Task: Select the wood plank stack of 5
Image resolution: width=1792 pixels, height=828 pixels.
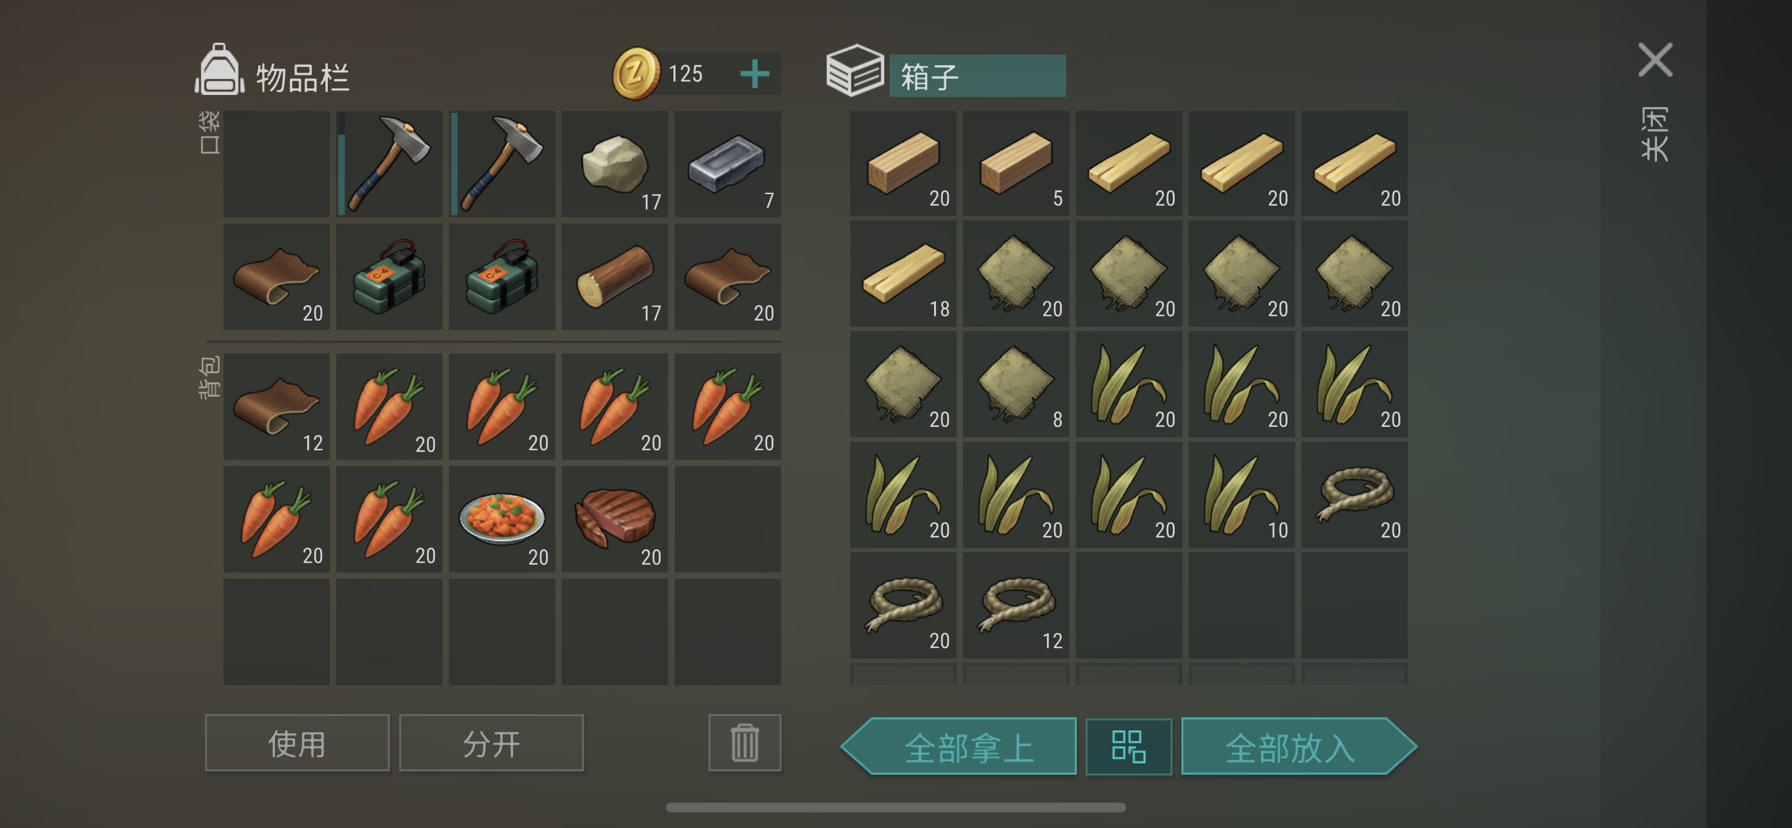Action: point(1016,164)
